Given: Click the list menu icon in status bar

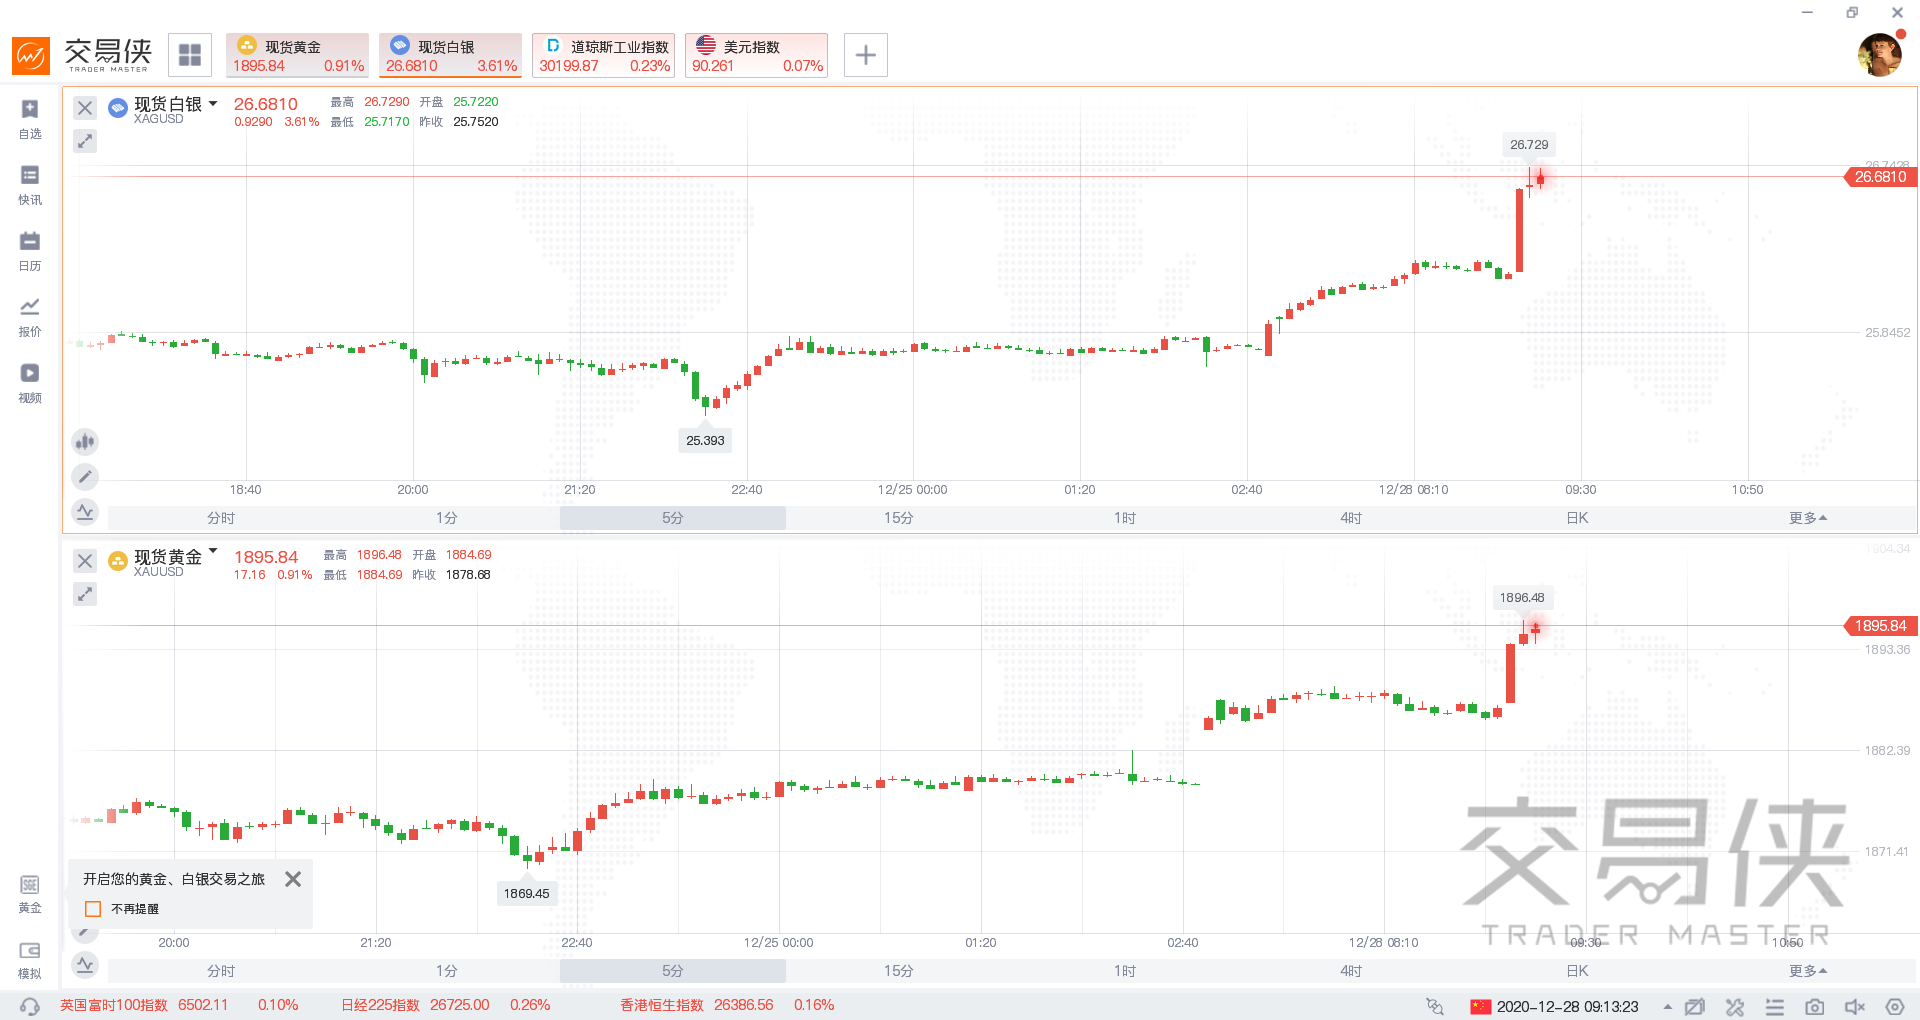Looking at the screenshot, I should pos(1775,1007).
